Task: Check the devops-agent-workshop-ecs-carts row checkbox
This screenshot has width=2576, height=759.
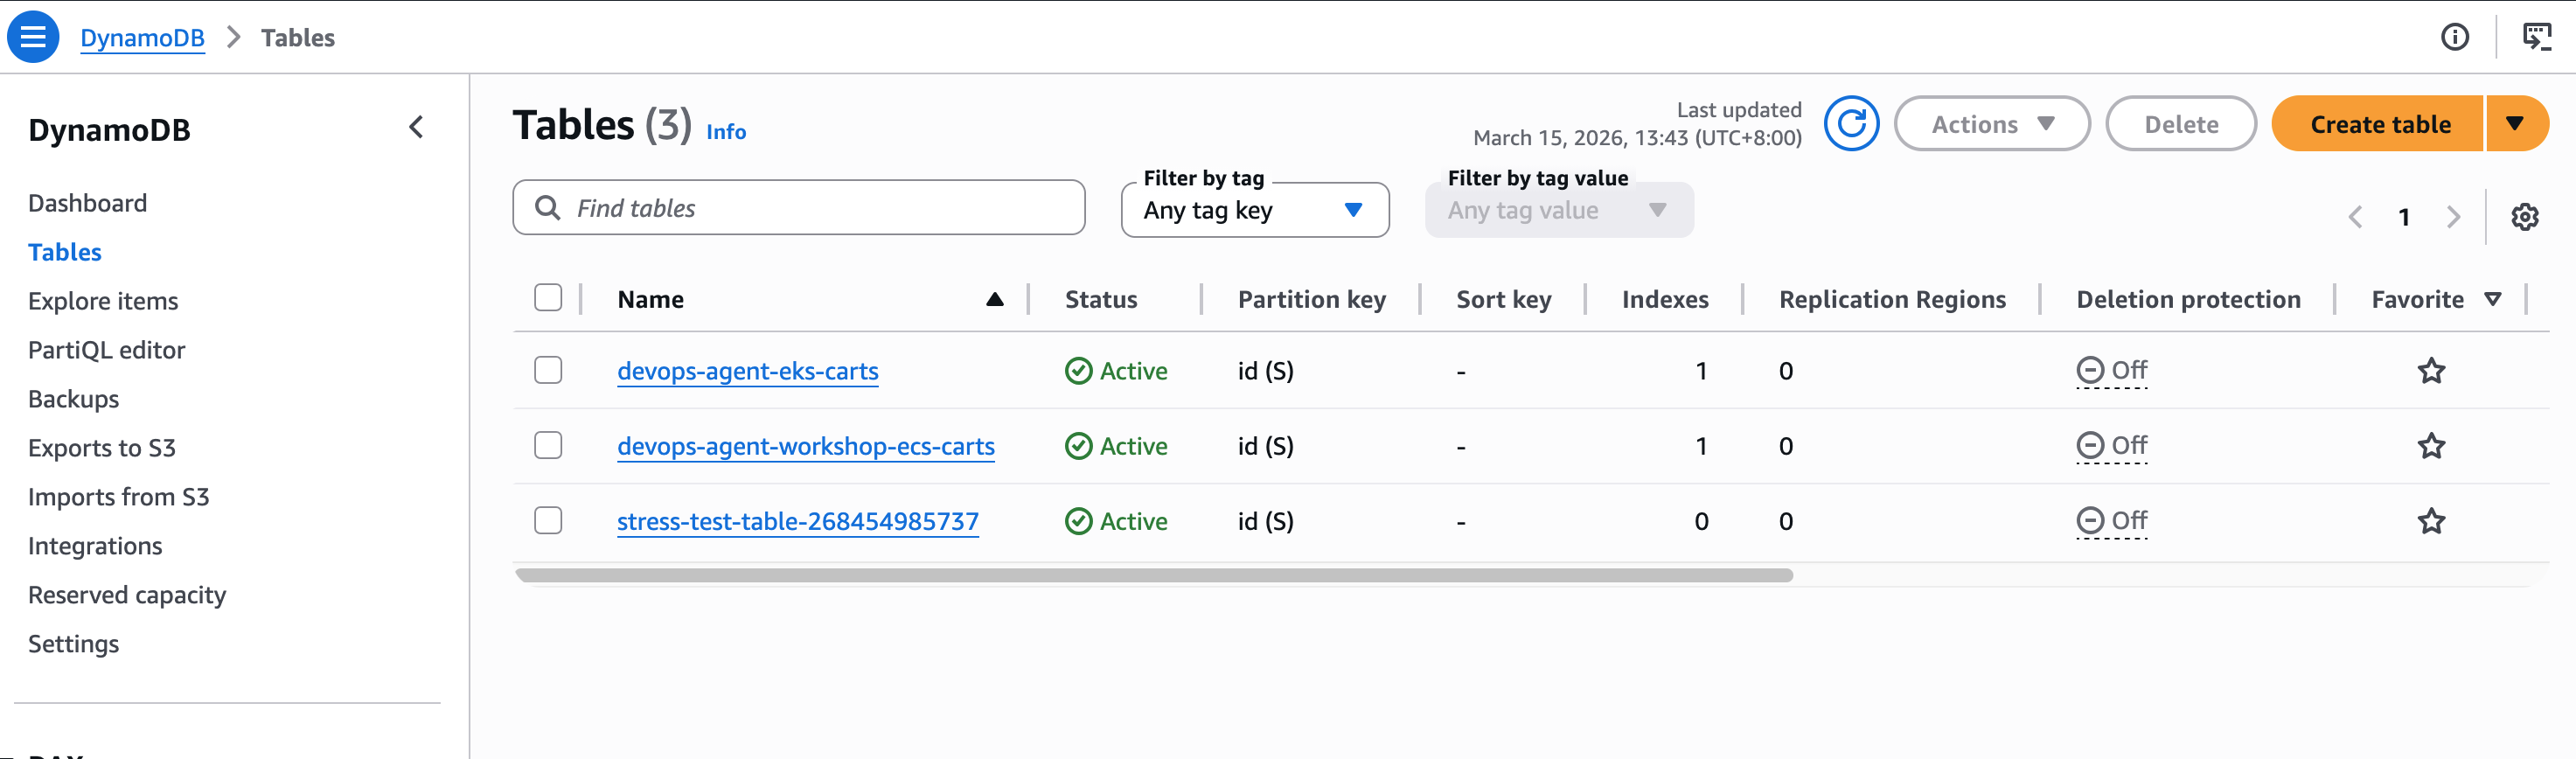Action: point(548,445)
